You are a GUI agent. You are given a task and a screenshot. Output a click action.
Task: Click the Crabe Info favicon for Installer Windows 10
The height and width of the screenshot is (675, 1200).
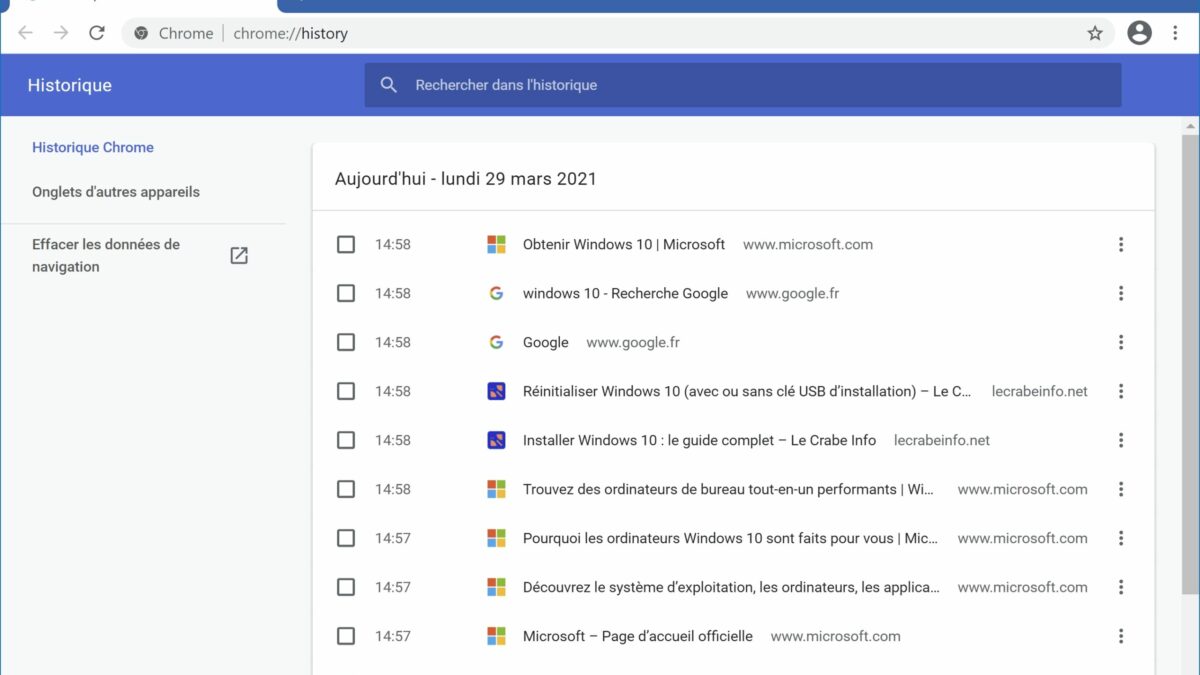point(496,440)
